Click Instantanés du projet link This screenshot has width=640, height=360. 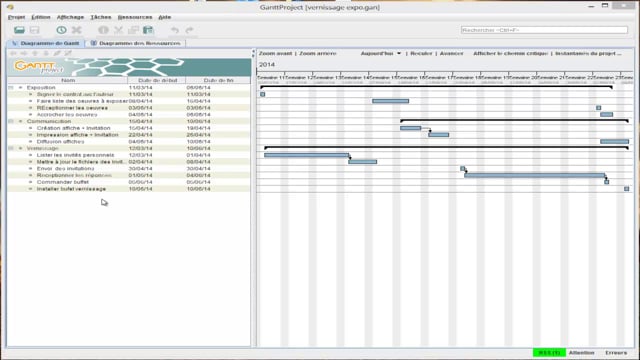coord(589,53)
